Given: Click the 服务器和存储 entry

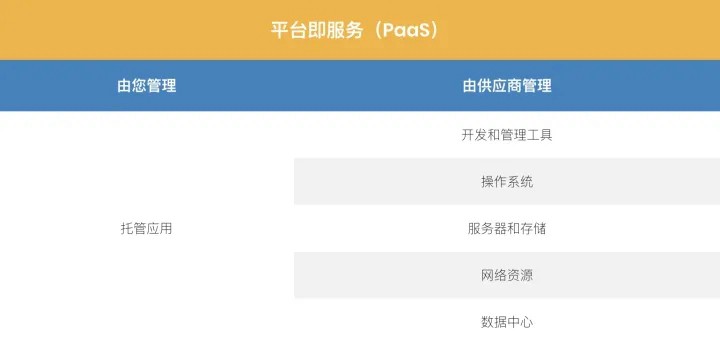Looking at the screenshot, I should 507,228.
